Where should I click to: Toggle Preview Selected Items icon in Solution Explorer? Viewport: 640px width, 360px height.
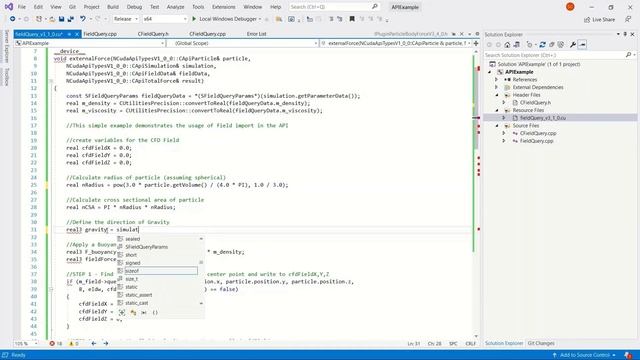[582, 44]
